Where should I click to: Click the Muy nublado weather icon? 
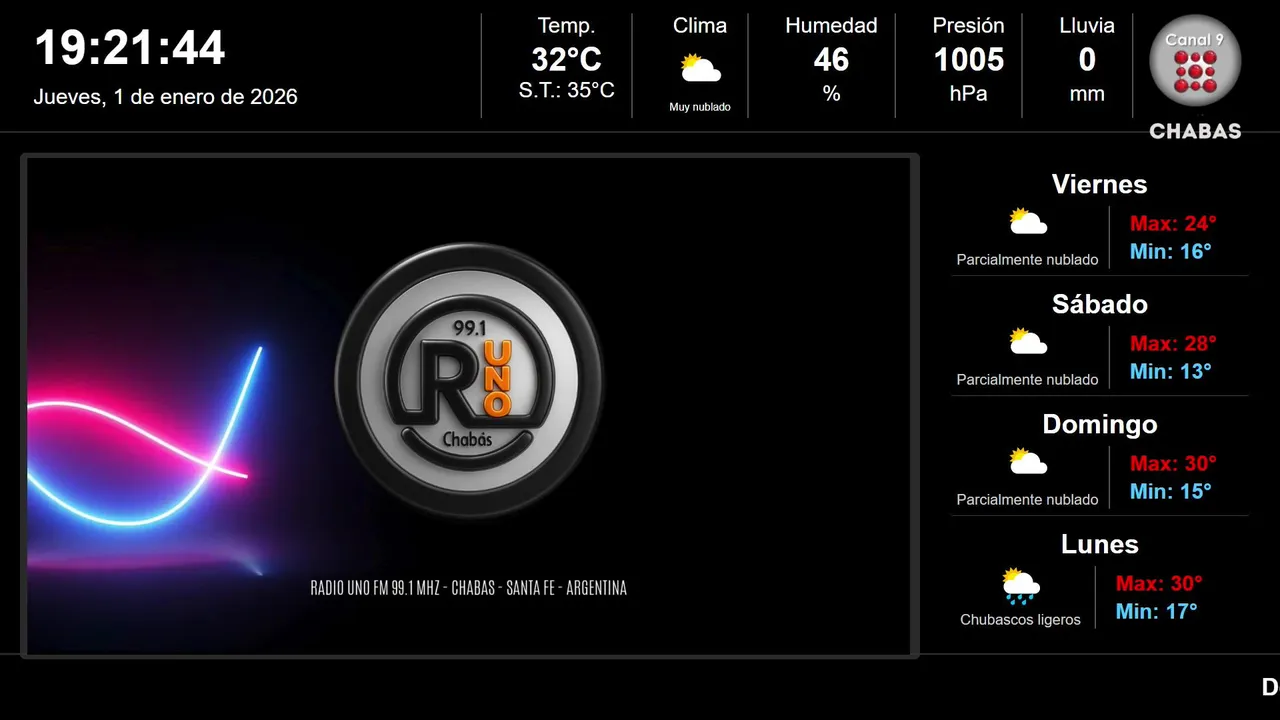click(700, 70)
